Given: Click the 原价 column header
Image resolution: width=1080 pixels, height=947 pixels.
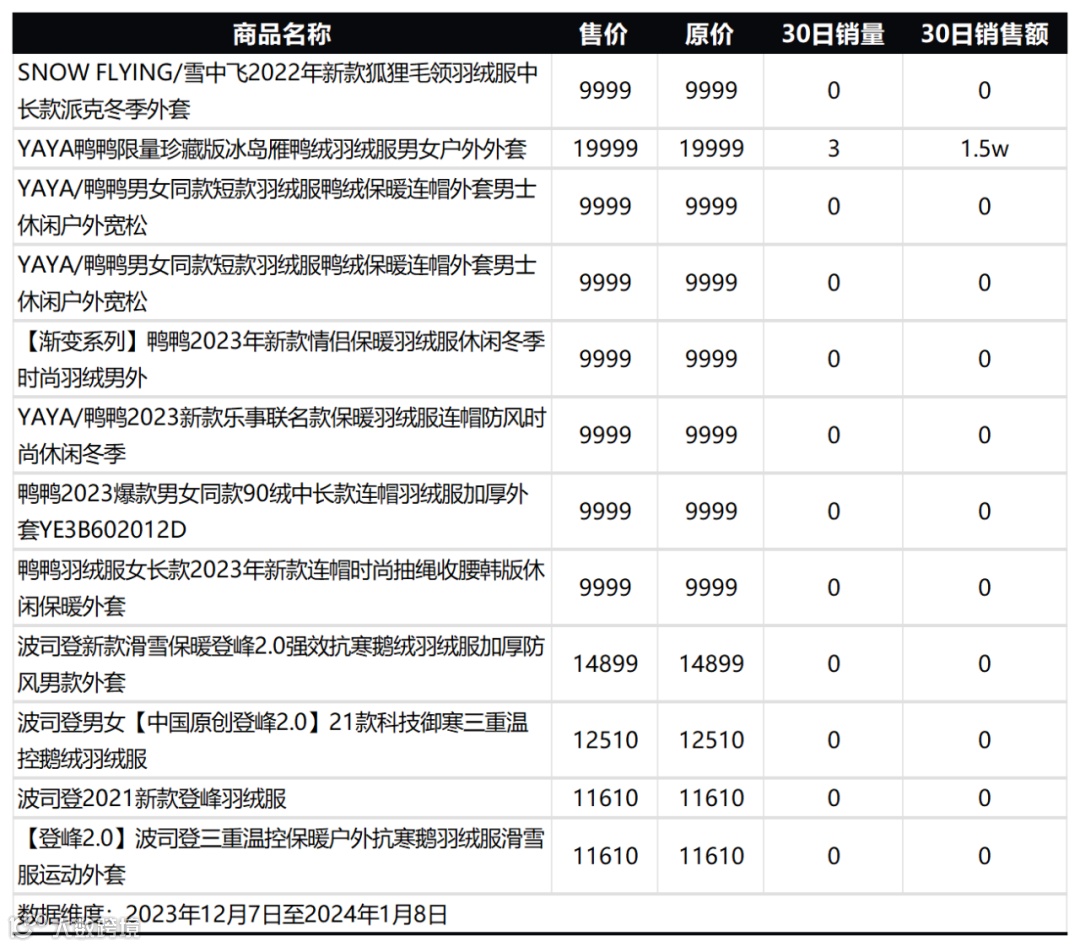Looking at the screenshot, I should click(710, 34).
